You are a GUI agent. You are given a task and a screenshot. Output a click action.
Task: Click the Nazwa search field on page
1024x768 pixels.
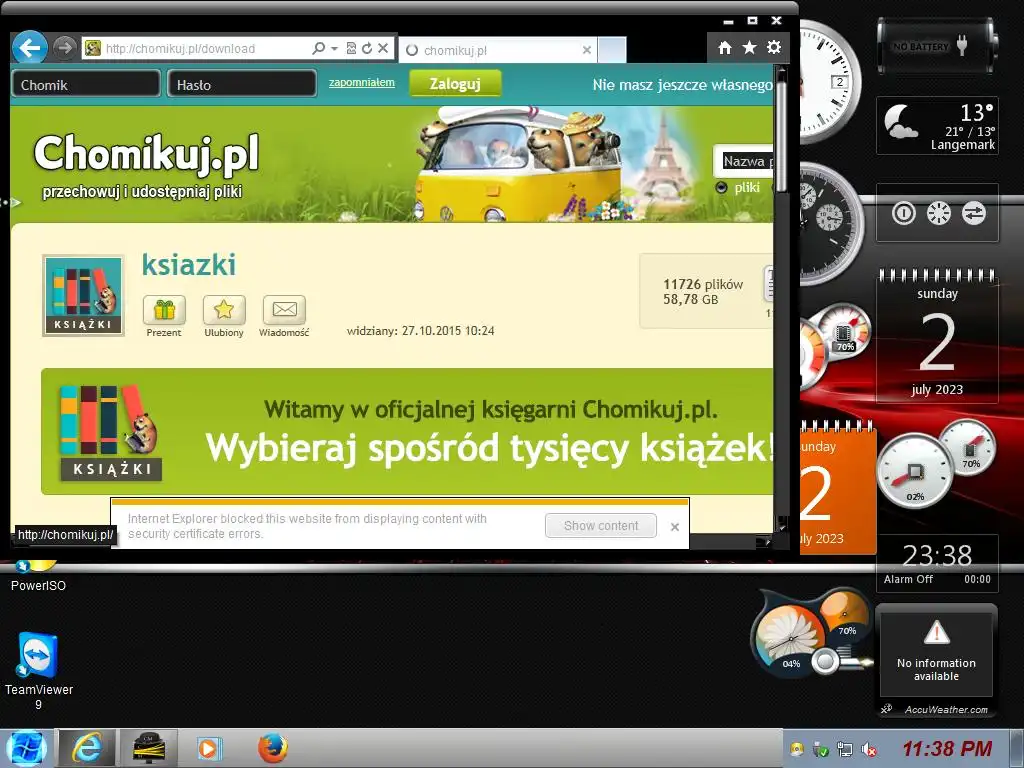tap(746, 161)
